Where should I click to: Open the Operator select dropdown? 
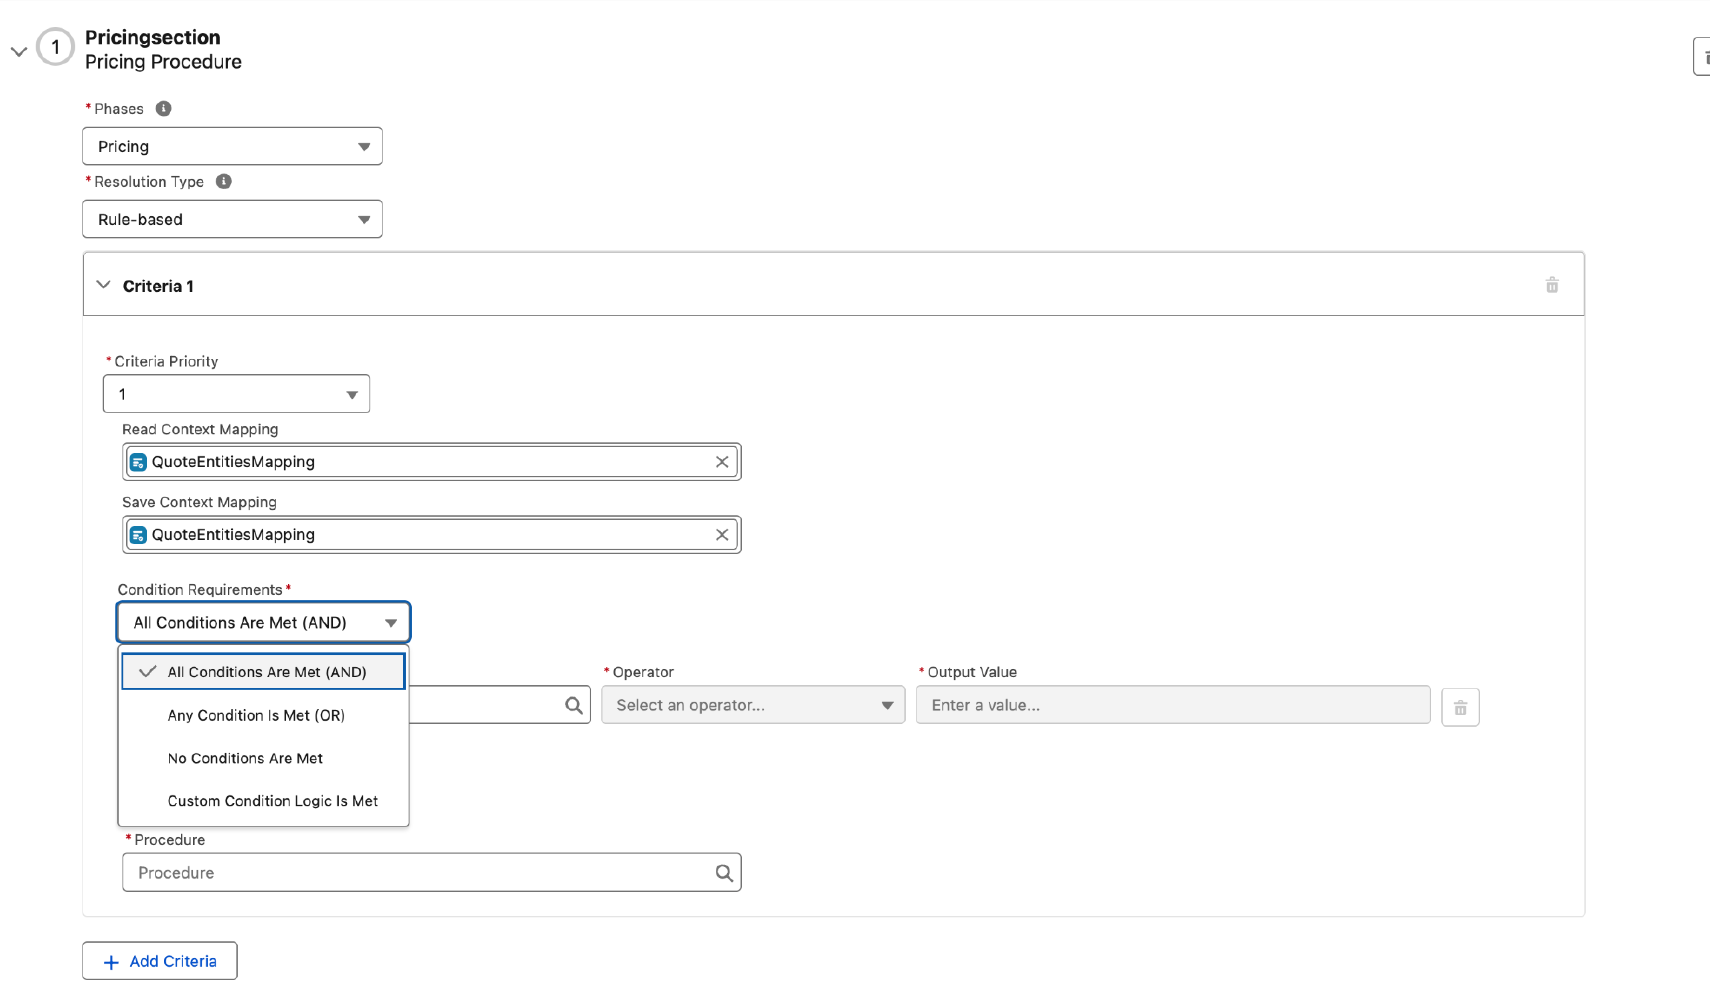pyautogui.click(x=752, y=706)
